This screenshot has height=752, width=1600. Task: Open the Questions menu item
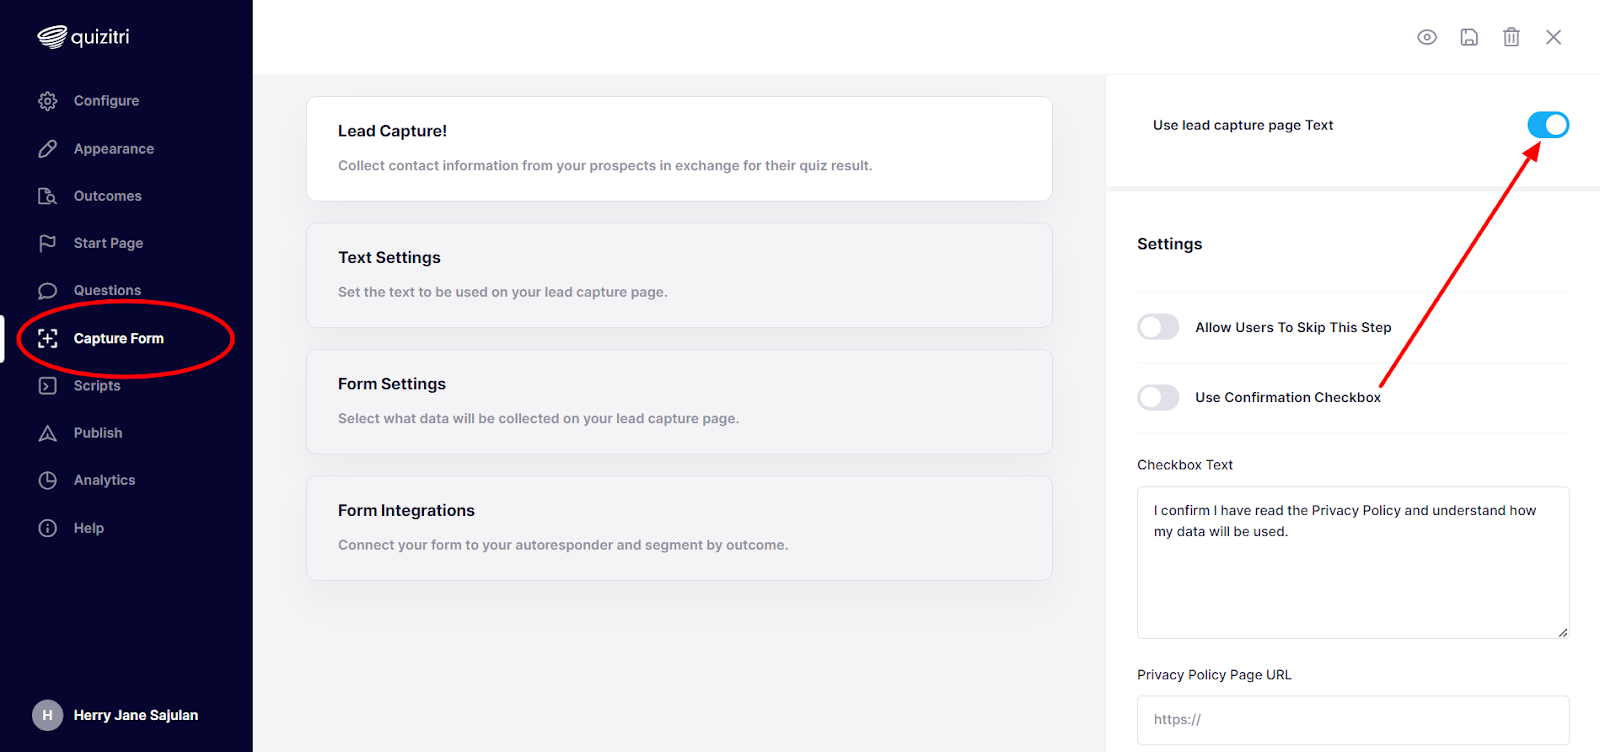pos(107,291)
